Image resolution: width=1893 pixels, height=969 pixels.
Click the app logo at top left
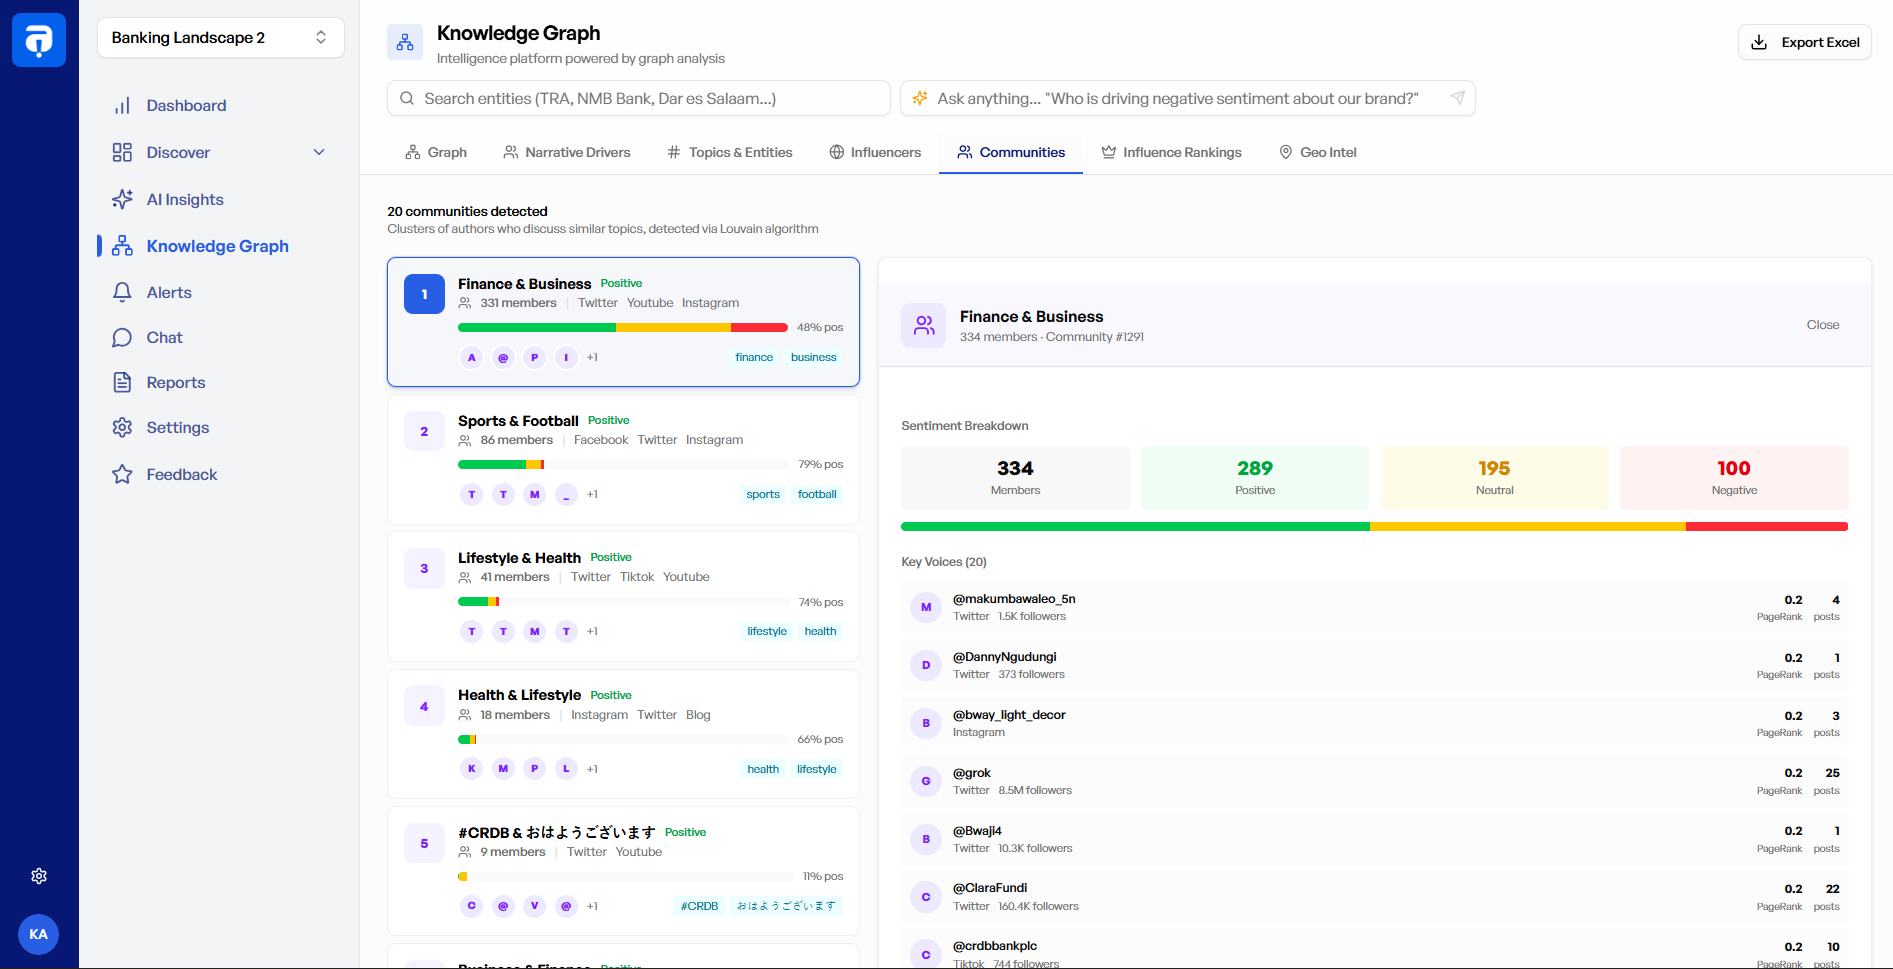coord(39,40)
